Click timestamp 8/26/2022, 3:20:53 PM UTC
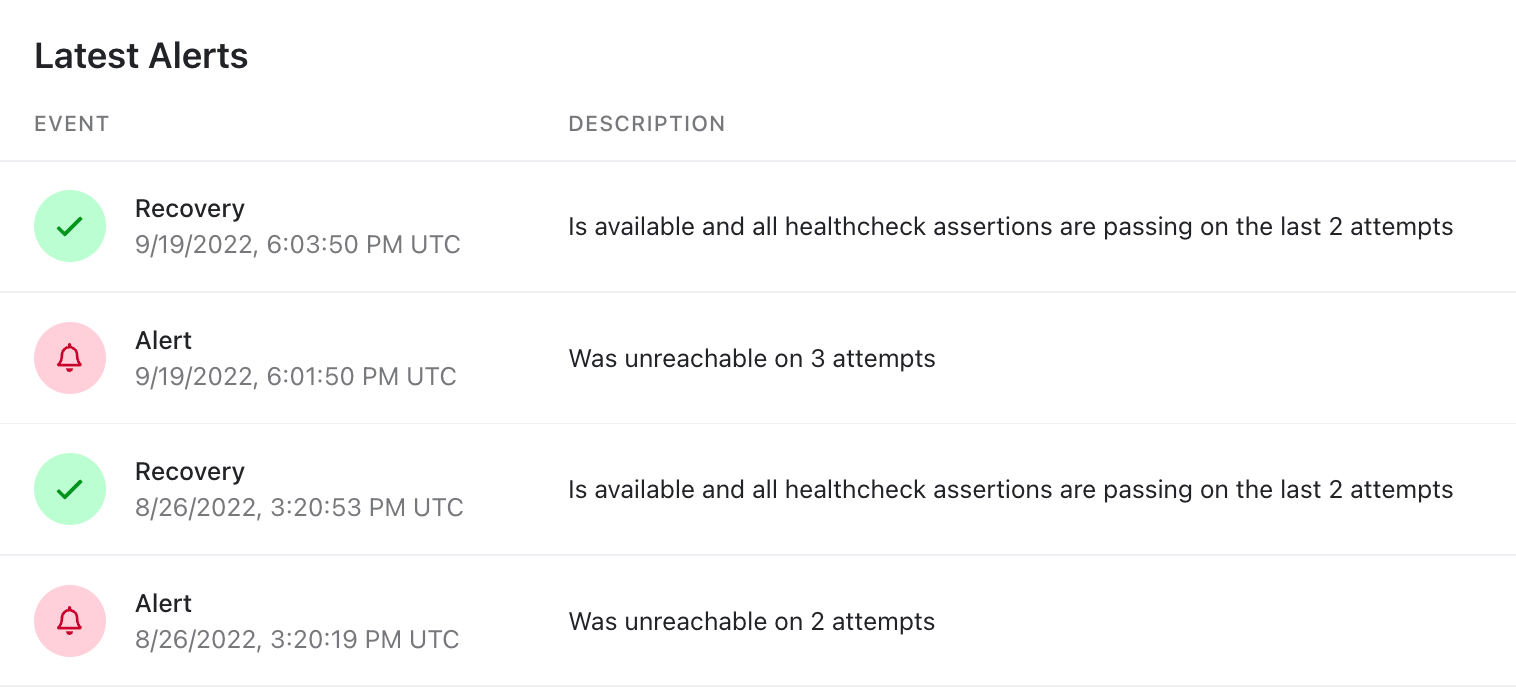Screen dimensions: 1516x694 pyautogui.click(x=299, y=508)
